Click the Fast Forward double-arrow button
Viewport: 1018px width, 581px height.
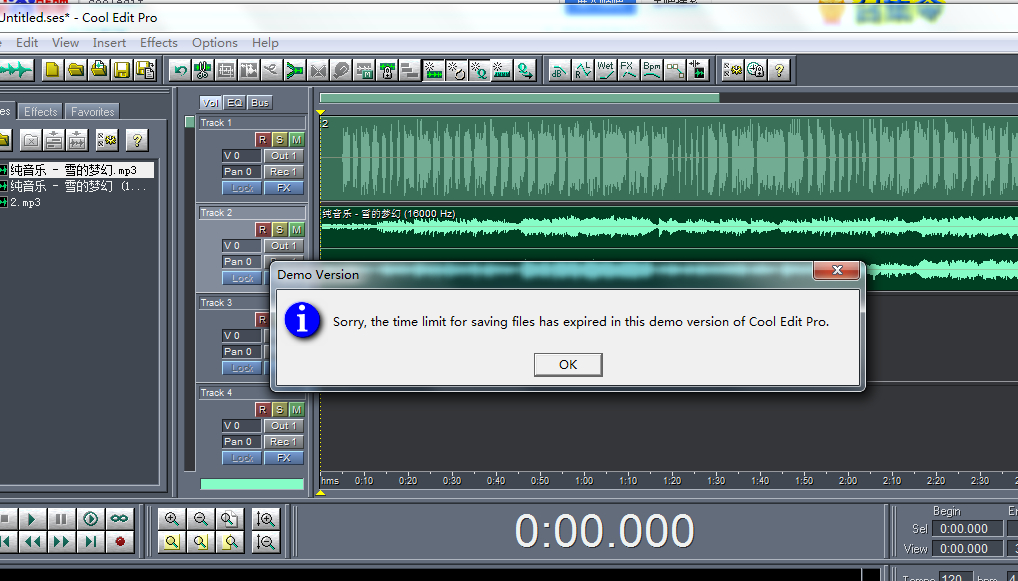[x=61, y=541]
